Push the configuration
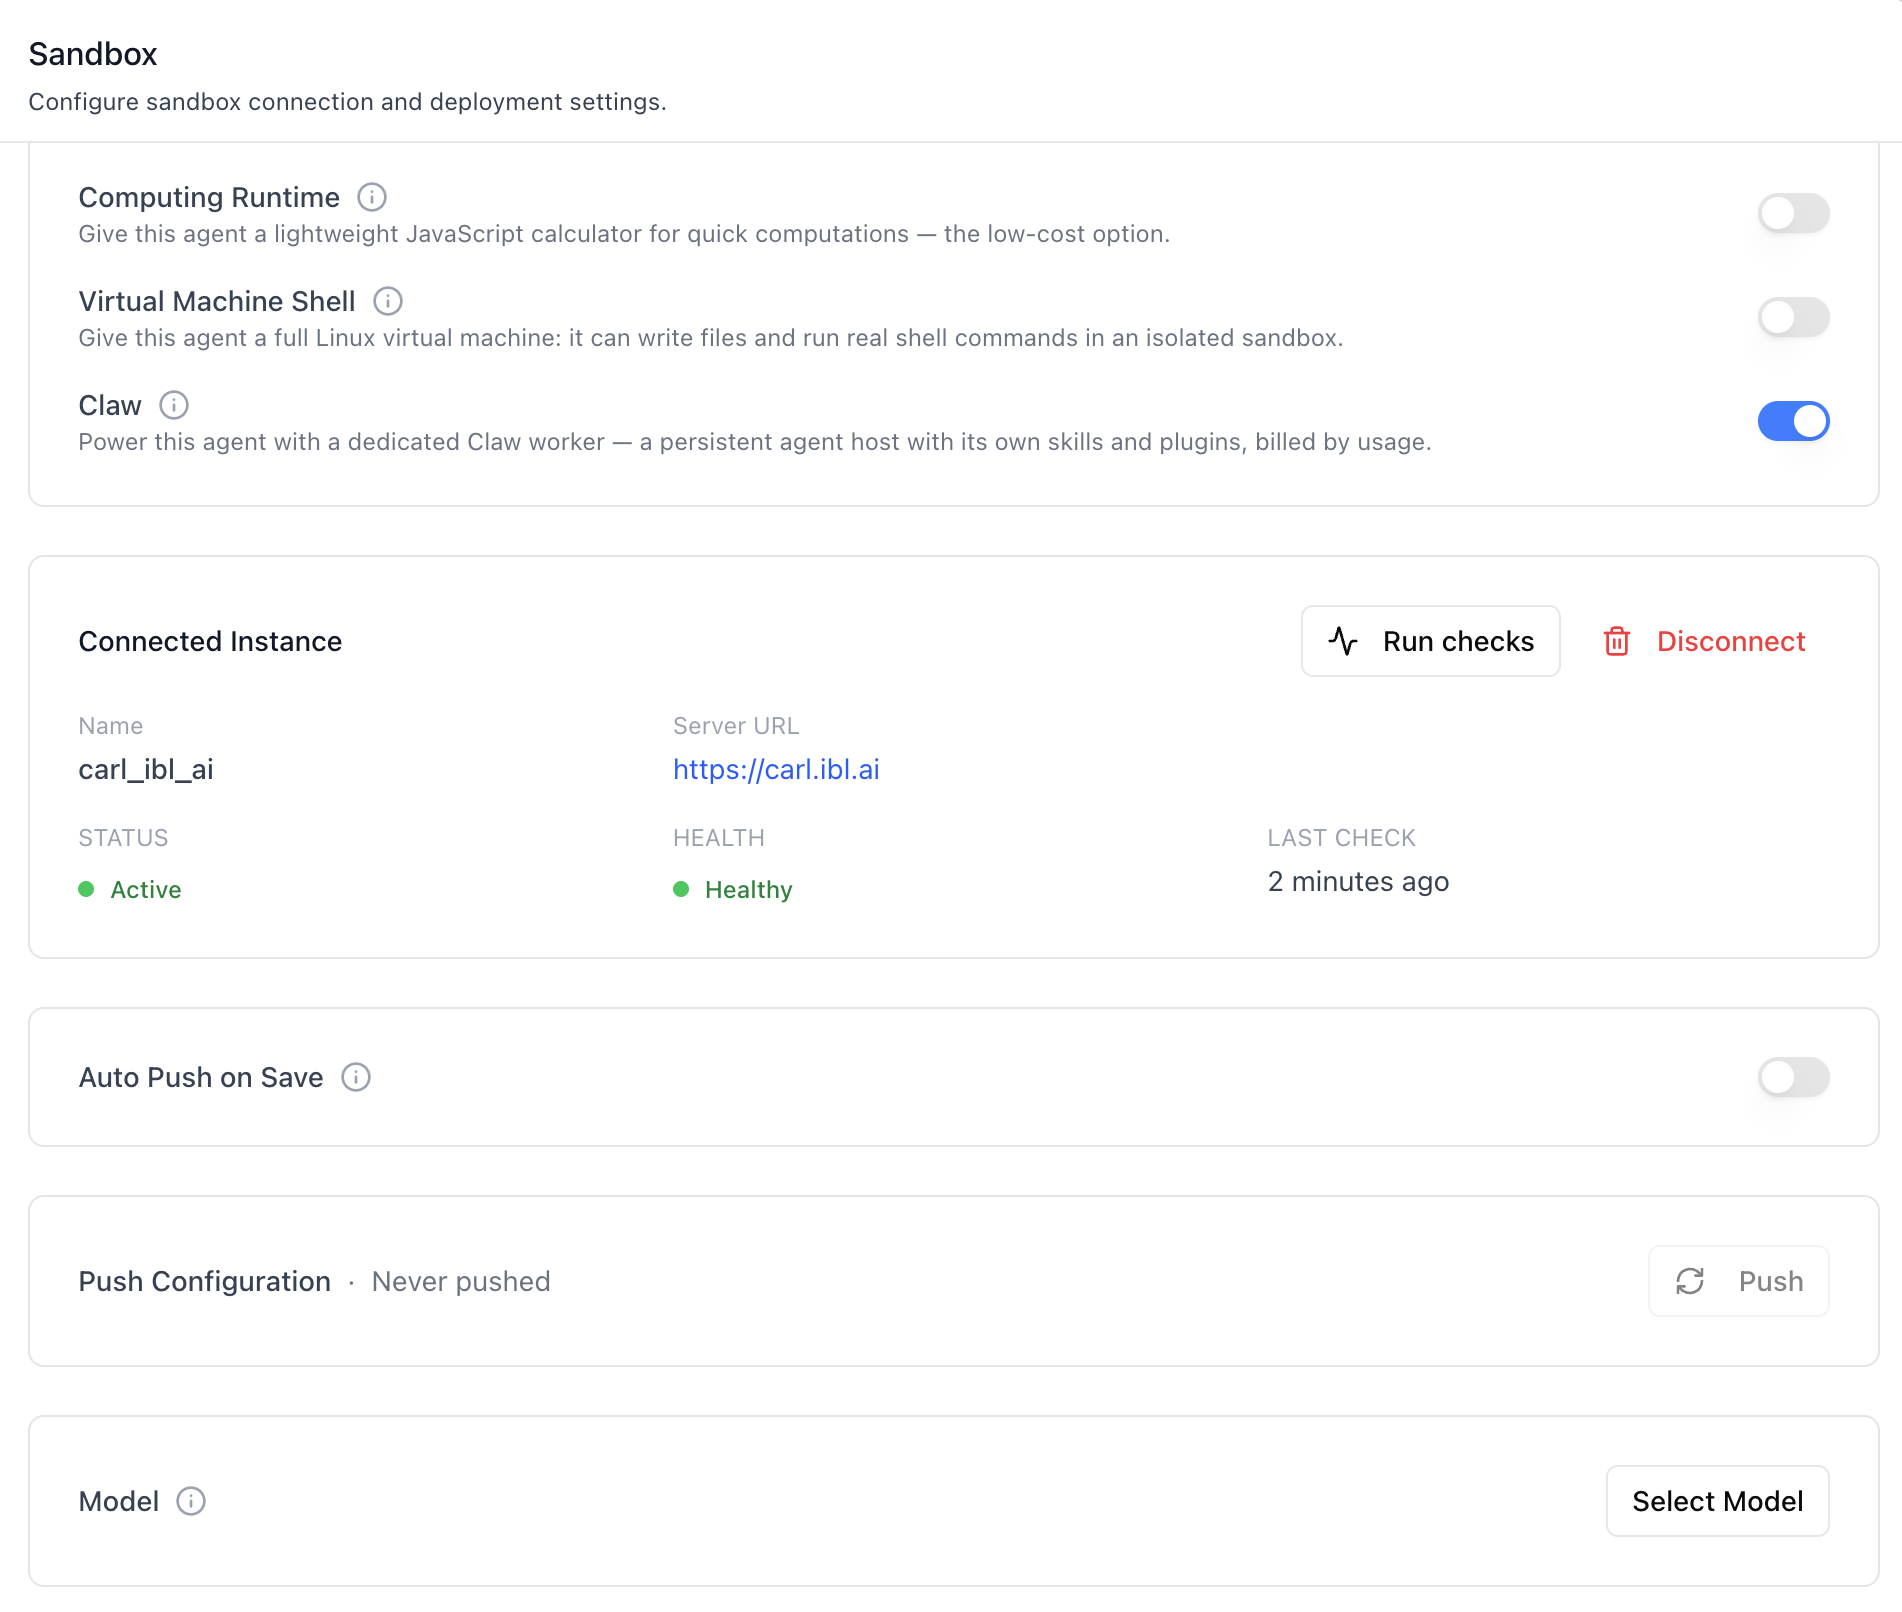The height and width of the screenshot is (1612, 1902). pos(1738,1281)
